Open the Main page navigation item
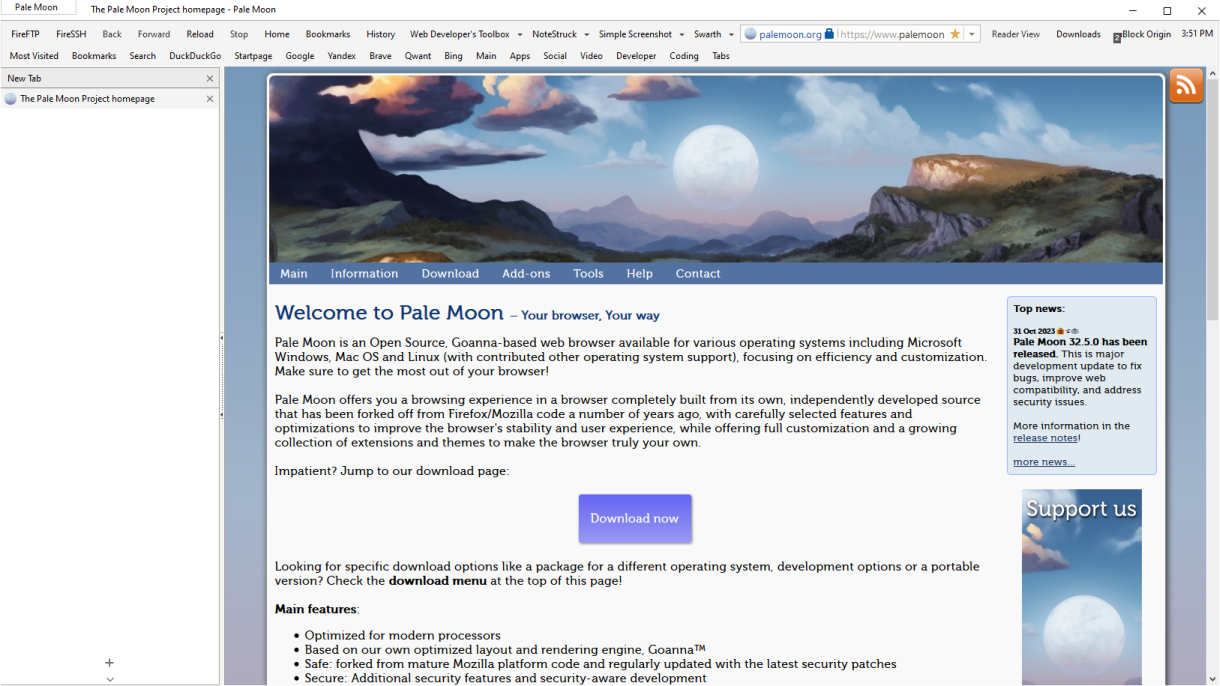The image size is (1220, 686). pos(294,273)
